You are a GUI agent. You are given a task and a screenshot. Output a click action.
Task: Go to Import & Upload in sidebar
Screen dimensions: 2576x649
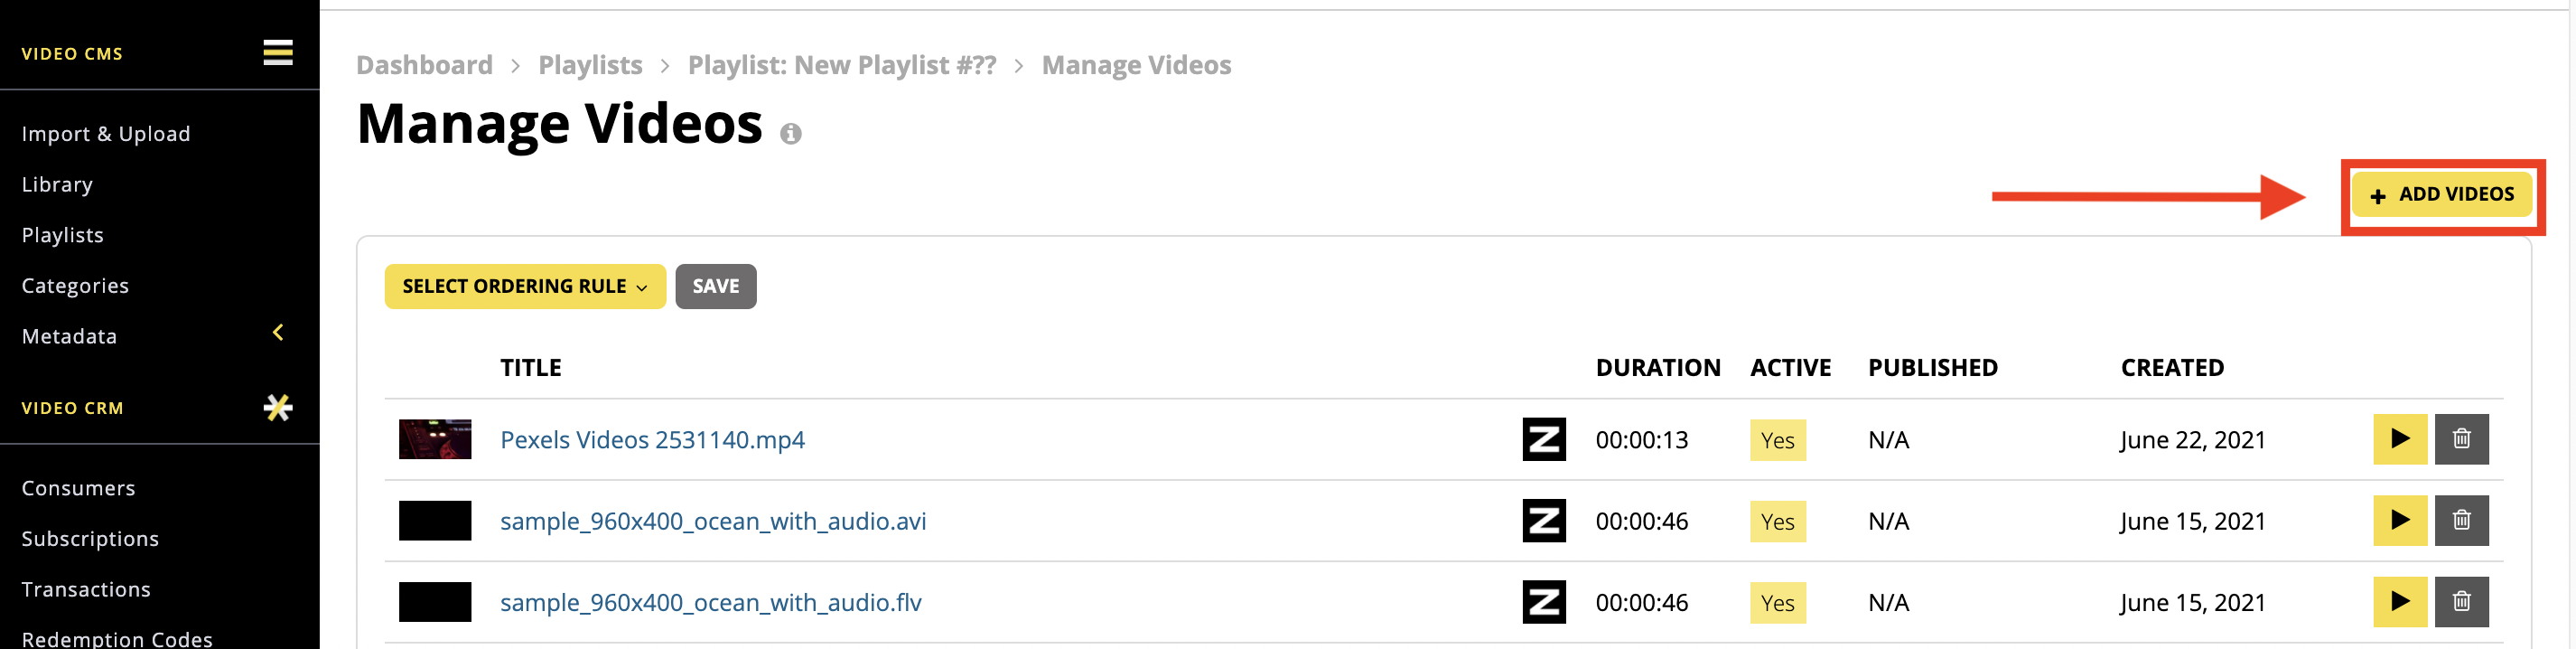coord(106,134)
